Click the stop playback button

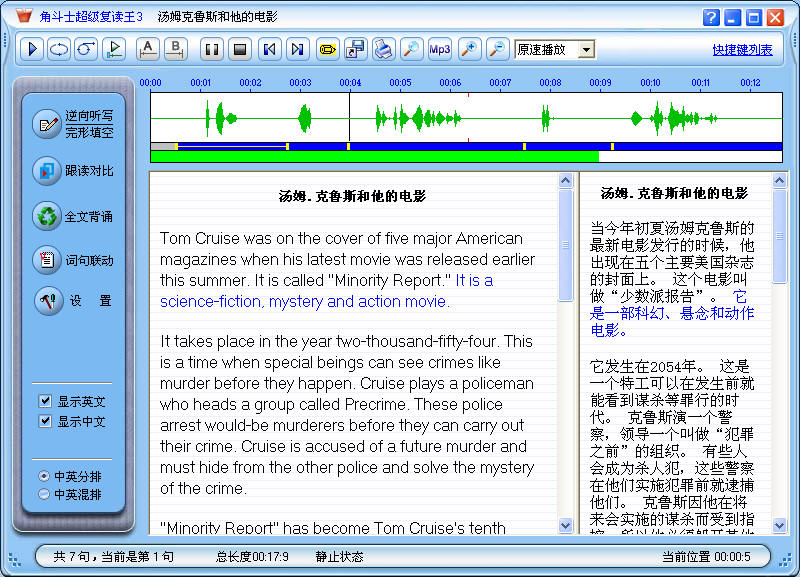coord(239,49)
